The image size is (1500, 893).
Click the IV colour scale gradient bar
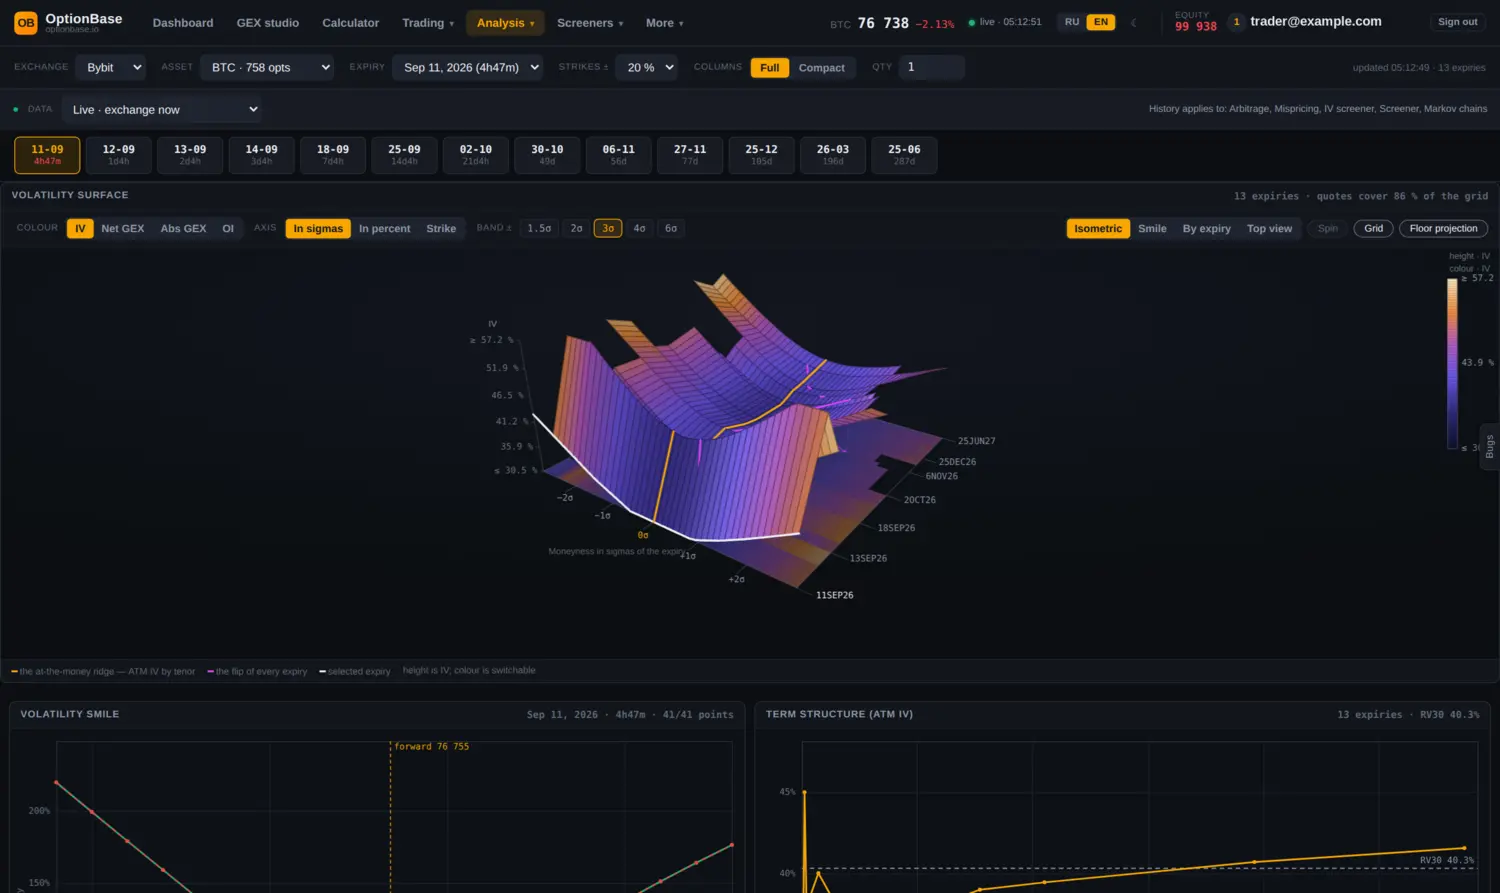coord(1452,363)
